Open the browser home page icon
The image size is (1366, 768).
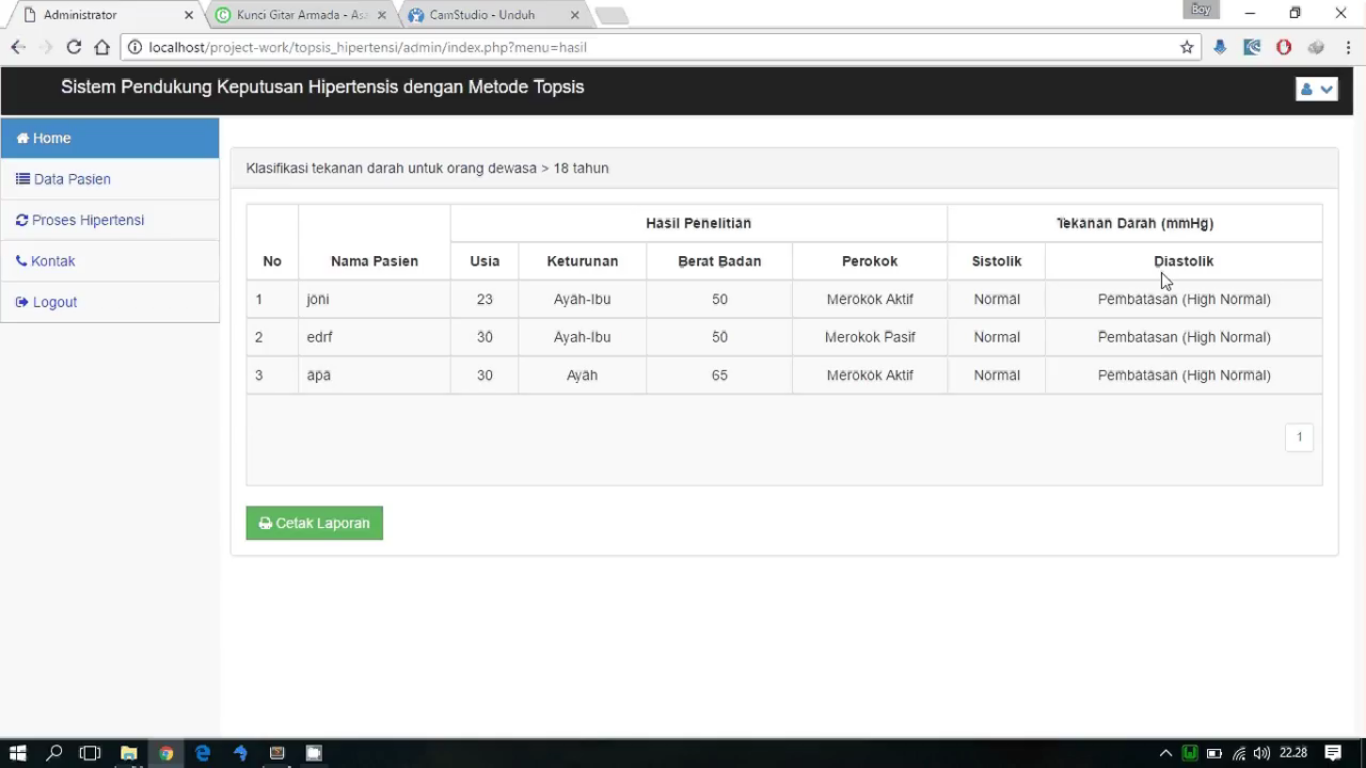(x=102, y=47)
